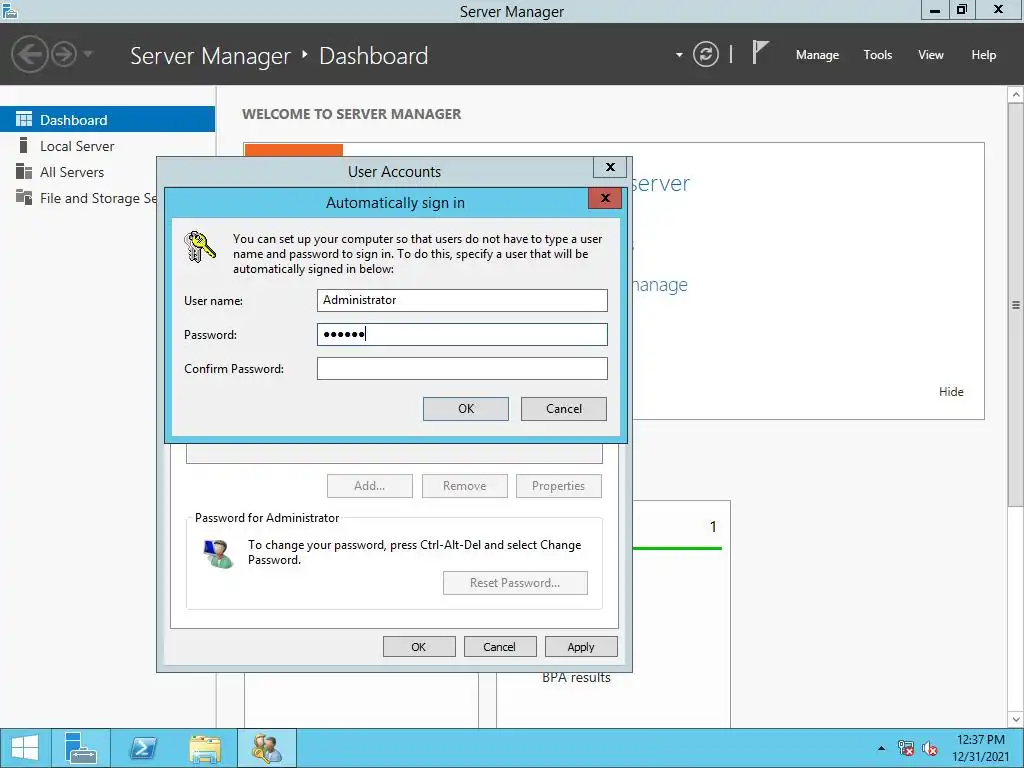Click the Reset Password... button
The height and width of the screenshot is (768, 1024).
point(515,583)
